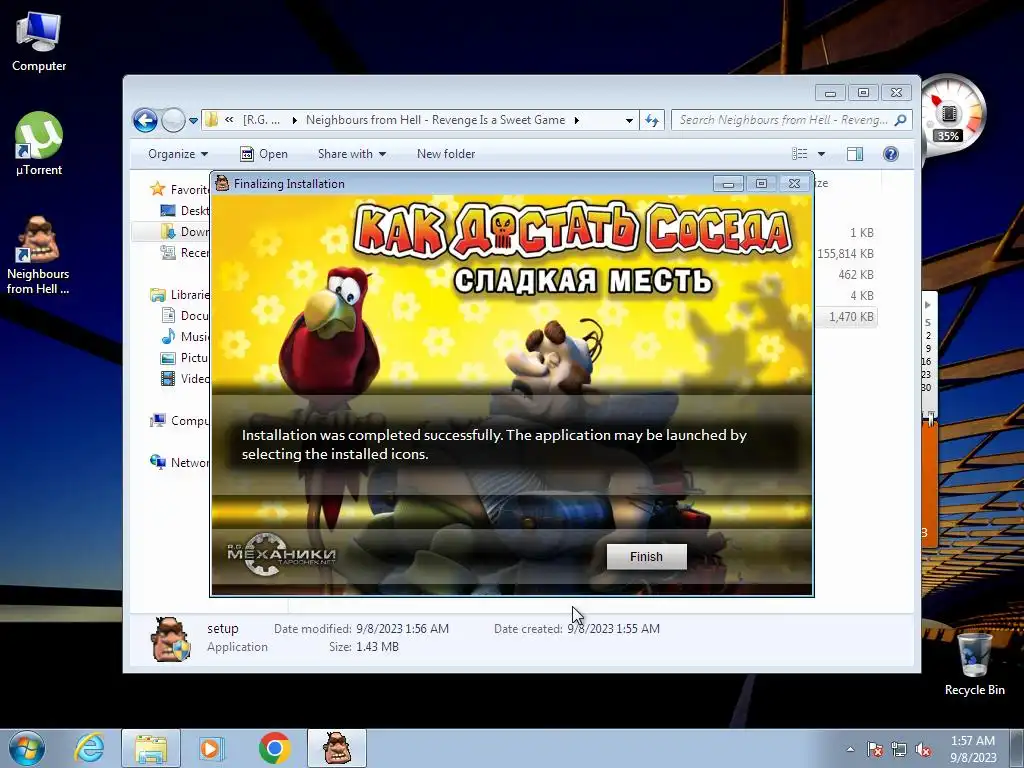Click the installer title bar icon
This screenshot has width=1024, height=768.
click(222, 184)
